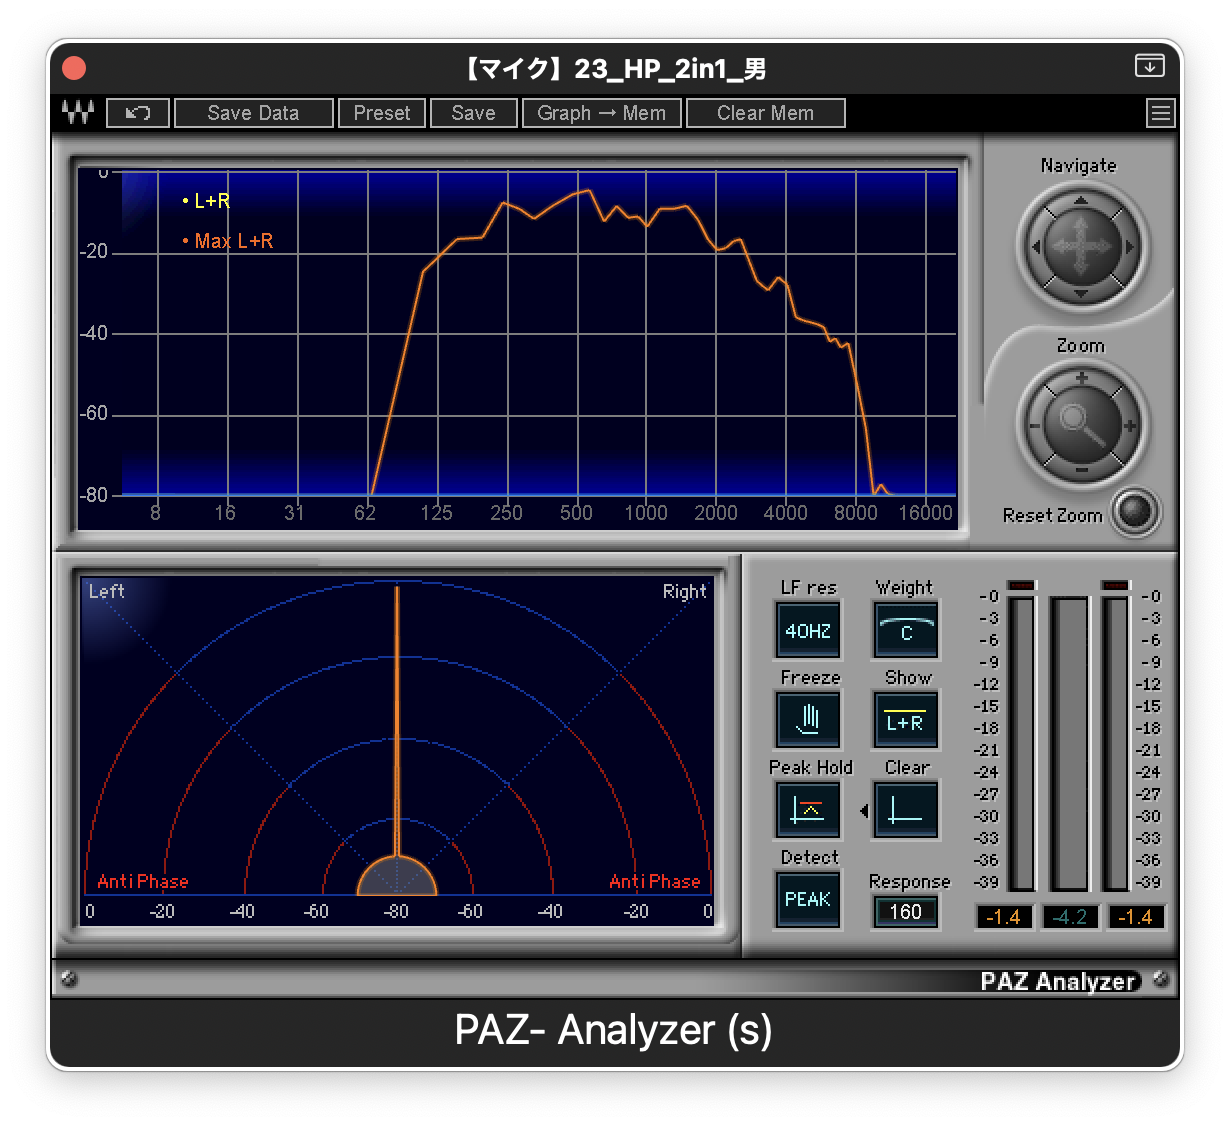1230x1126 pixels.
Task: Click the titlebar dropdown arrow box icon
Action: tap(1150, 66)
